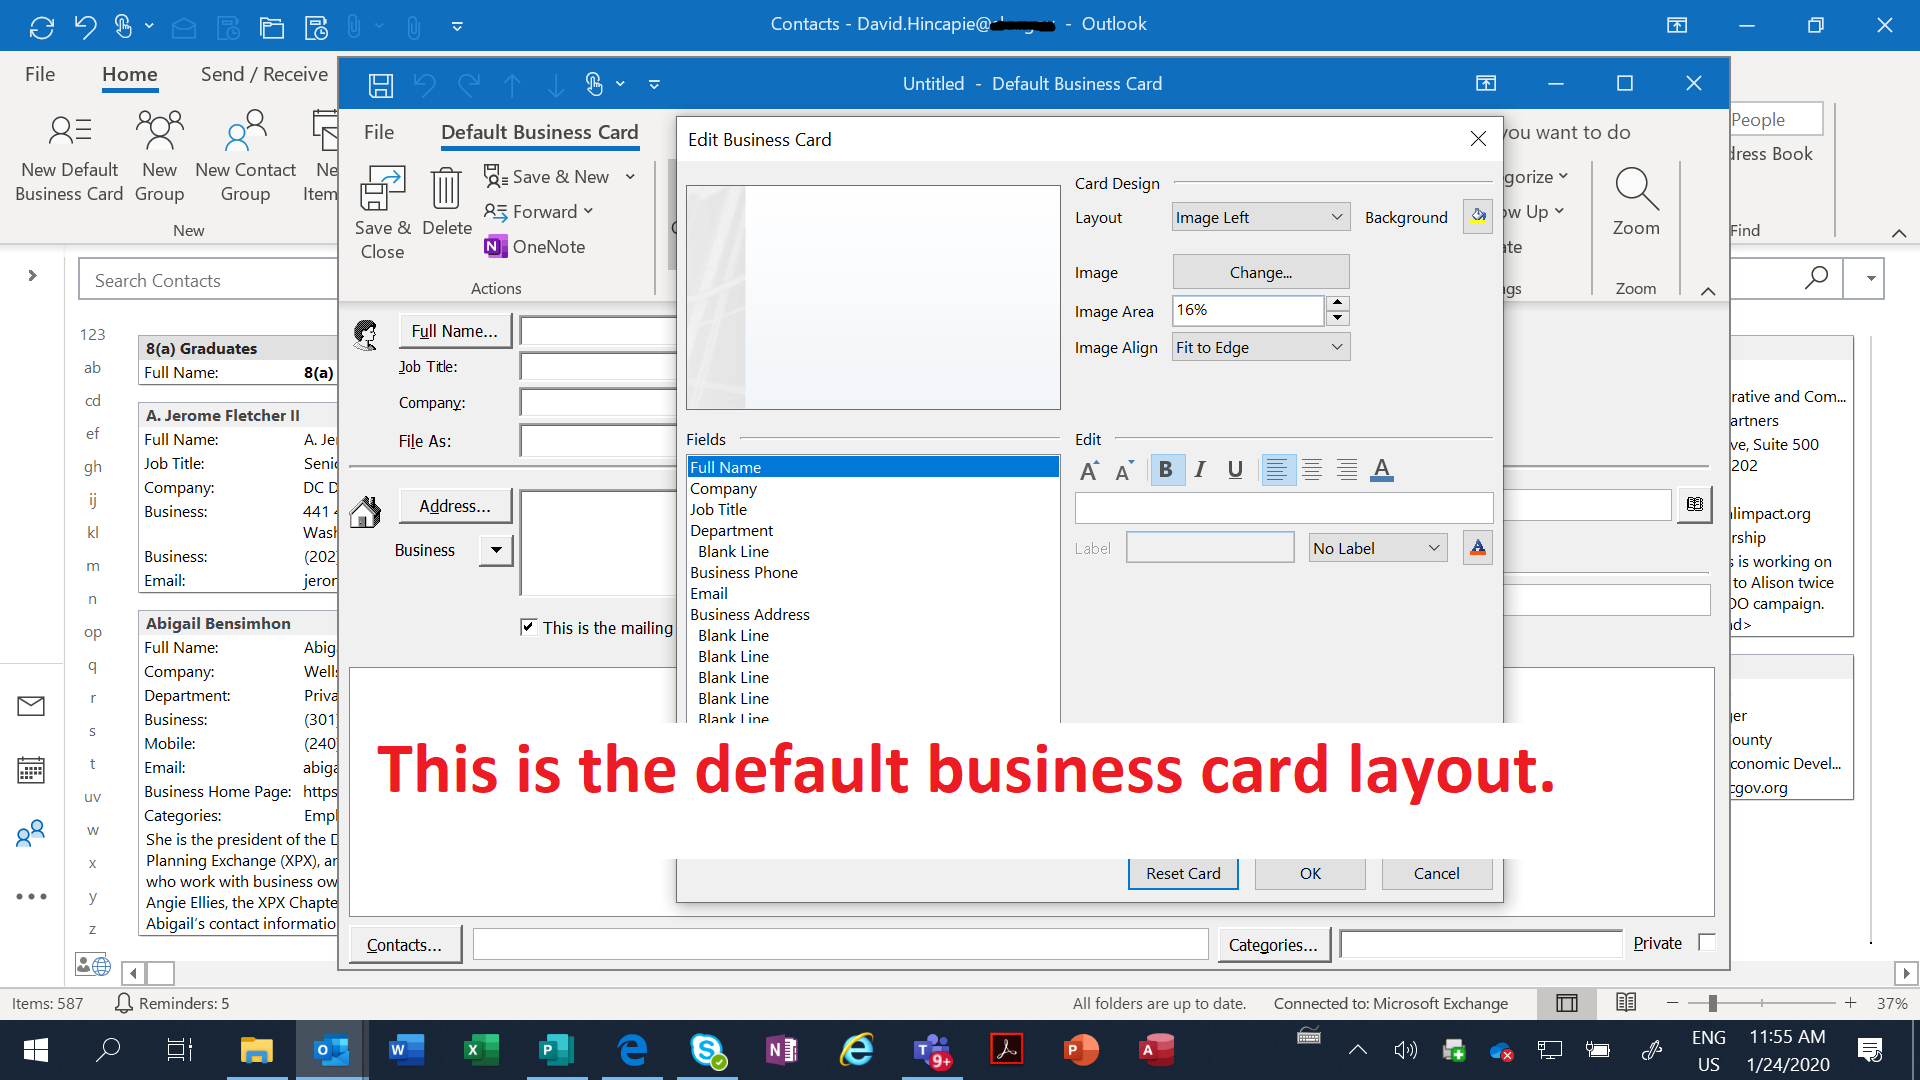
Task: Click the Categories... button
Action: coord(1273,944)
